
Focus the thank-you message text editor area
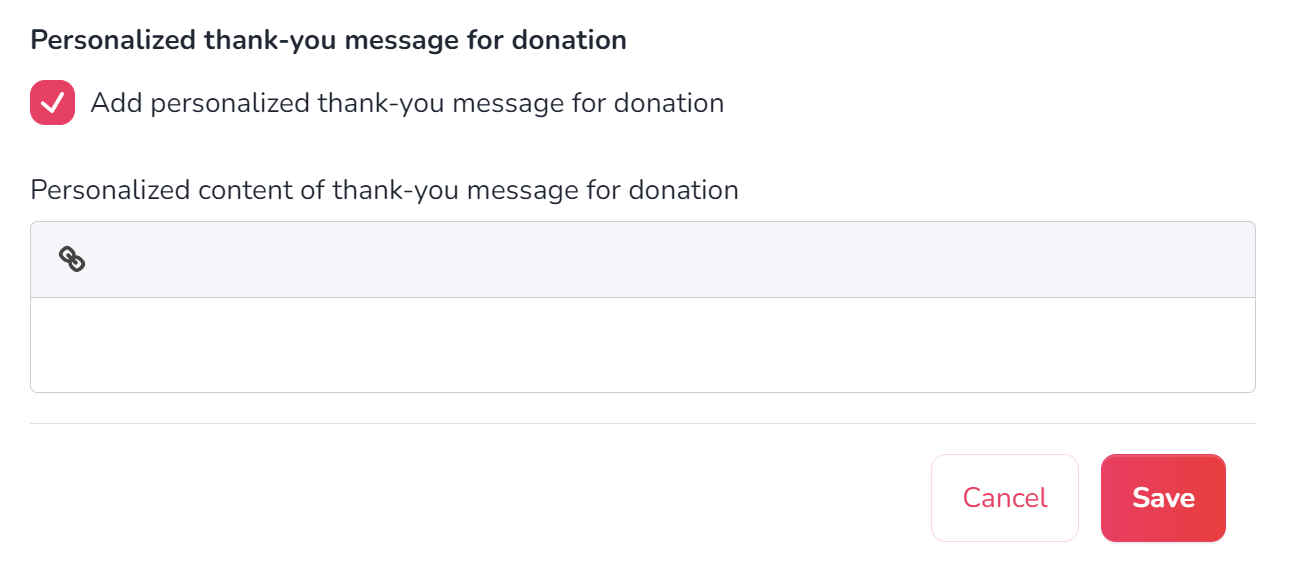tap(643, 345)
